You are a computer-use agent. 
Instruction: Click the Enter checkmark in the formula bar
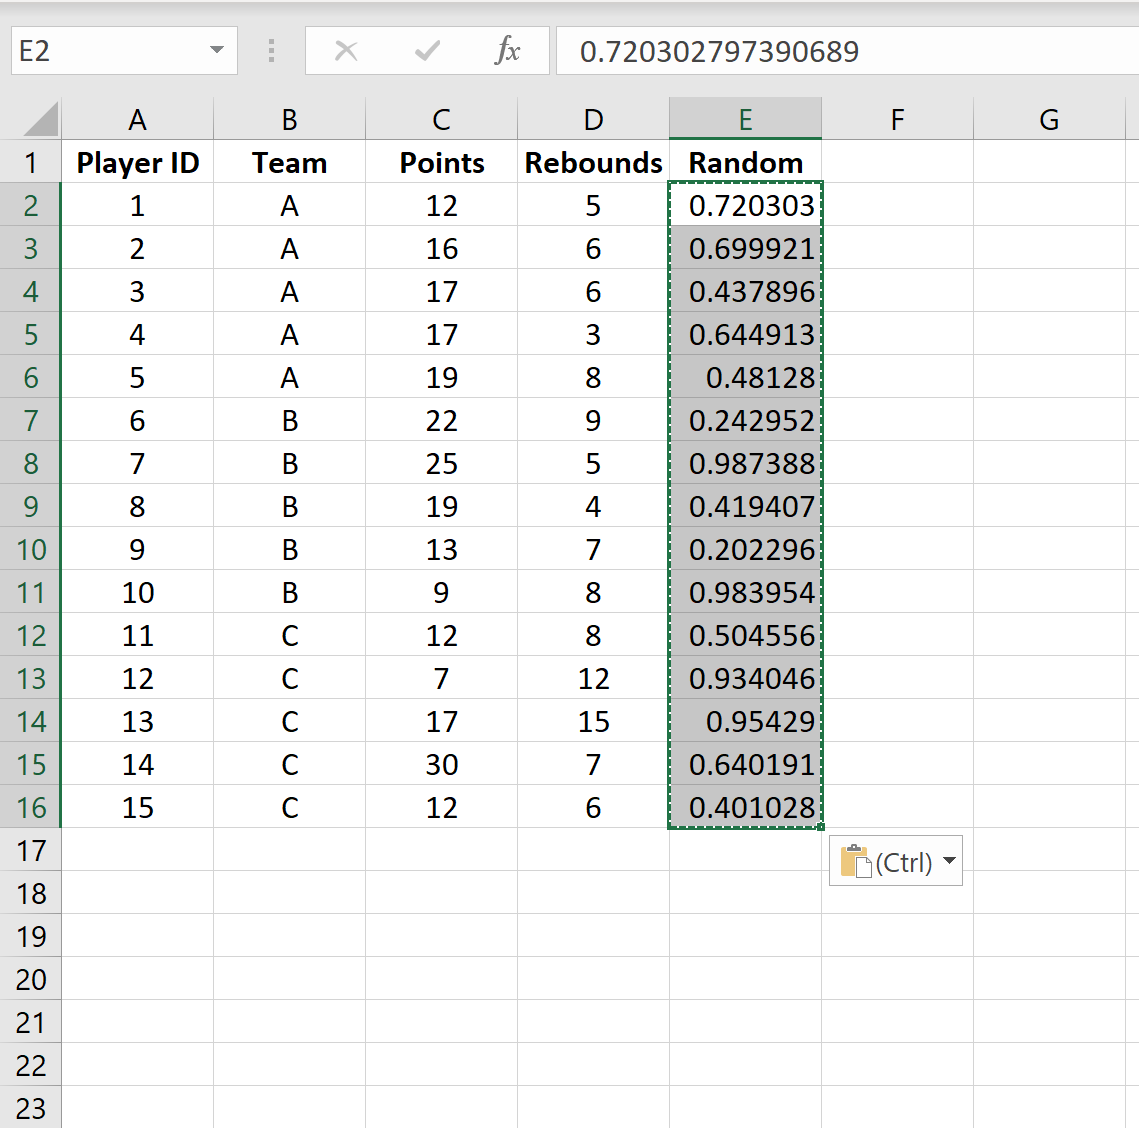click(427, 51)
